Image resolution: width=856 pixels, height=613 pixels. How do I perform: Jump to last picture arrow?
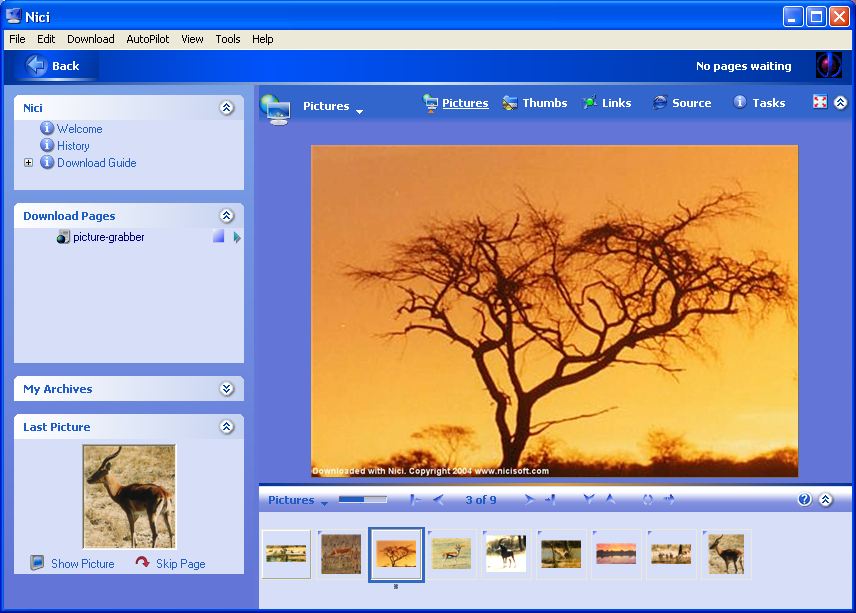(550, 499)
